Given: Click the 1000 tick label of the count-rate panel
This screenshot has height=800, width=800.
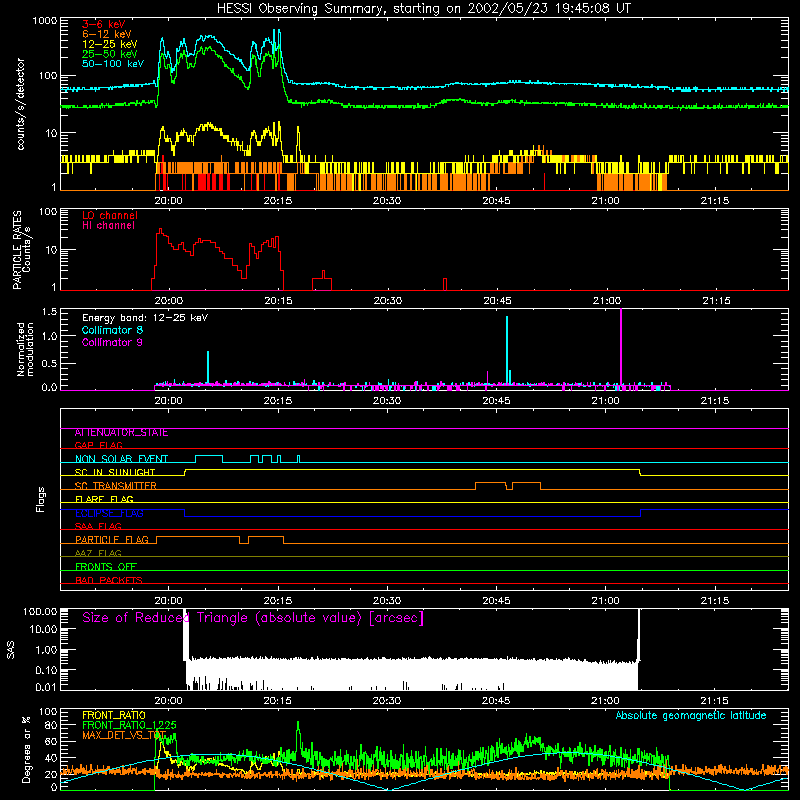Looking at the screenshot, I should [45, 21].
